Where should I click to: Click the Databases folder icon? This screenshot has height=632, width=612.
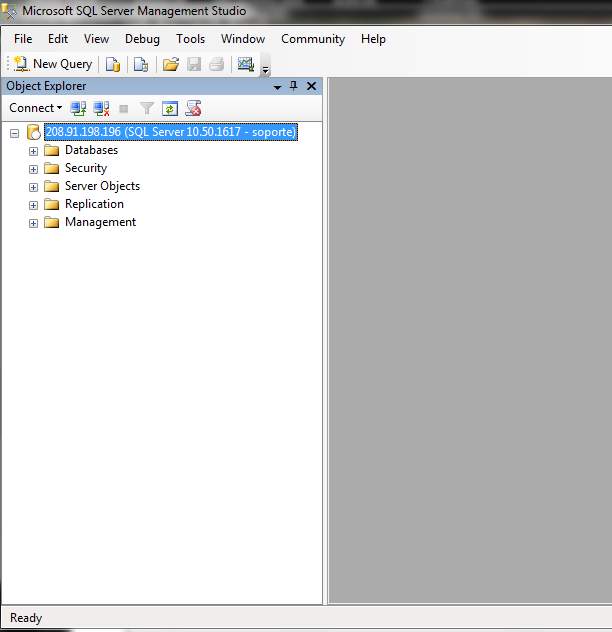[52, 151]
